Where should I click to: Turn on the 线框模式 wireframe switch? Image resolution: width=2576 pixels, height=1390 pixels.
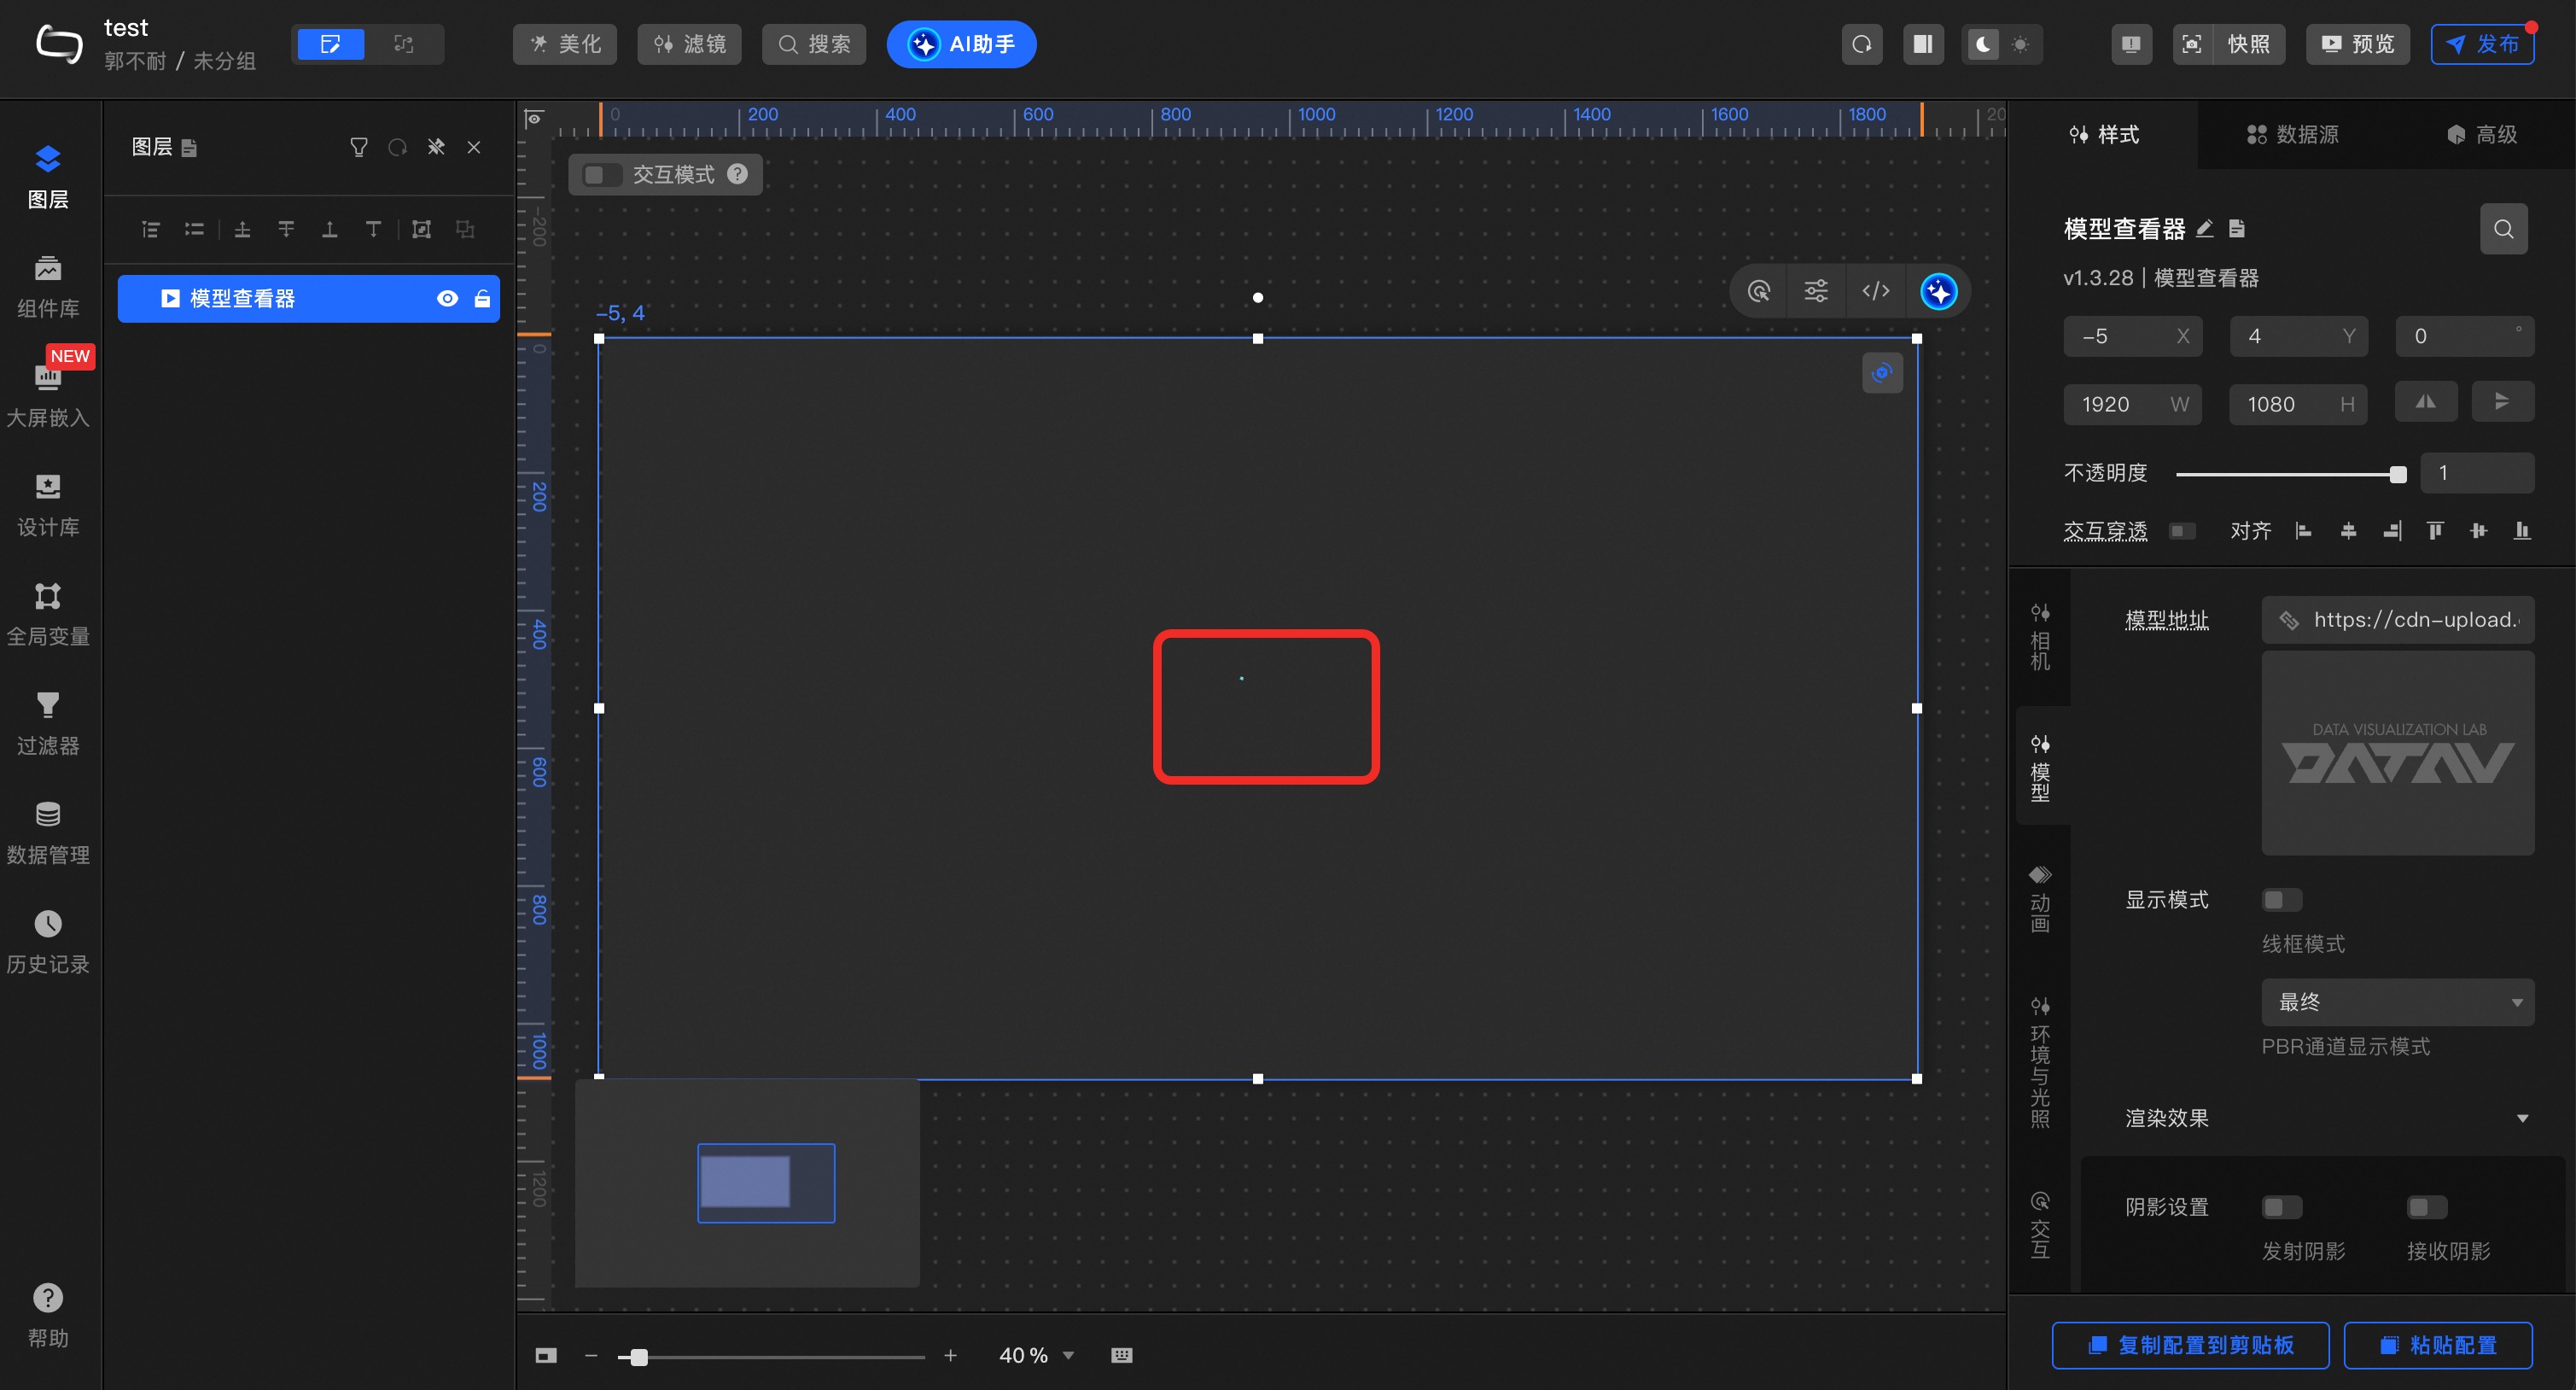click(2281, 900)
